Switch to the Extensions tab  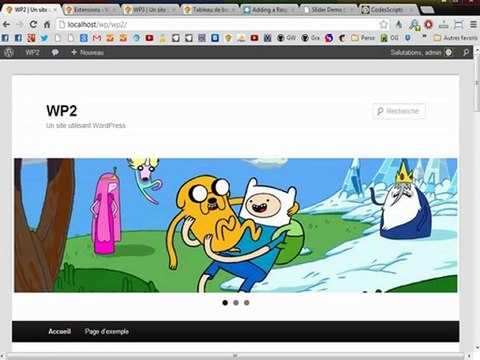(91, 10)
